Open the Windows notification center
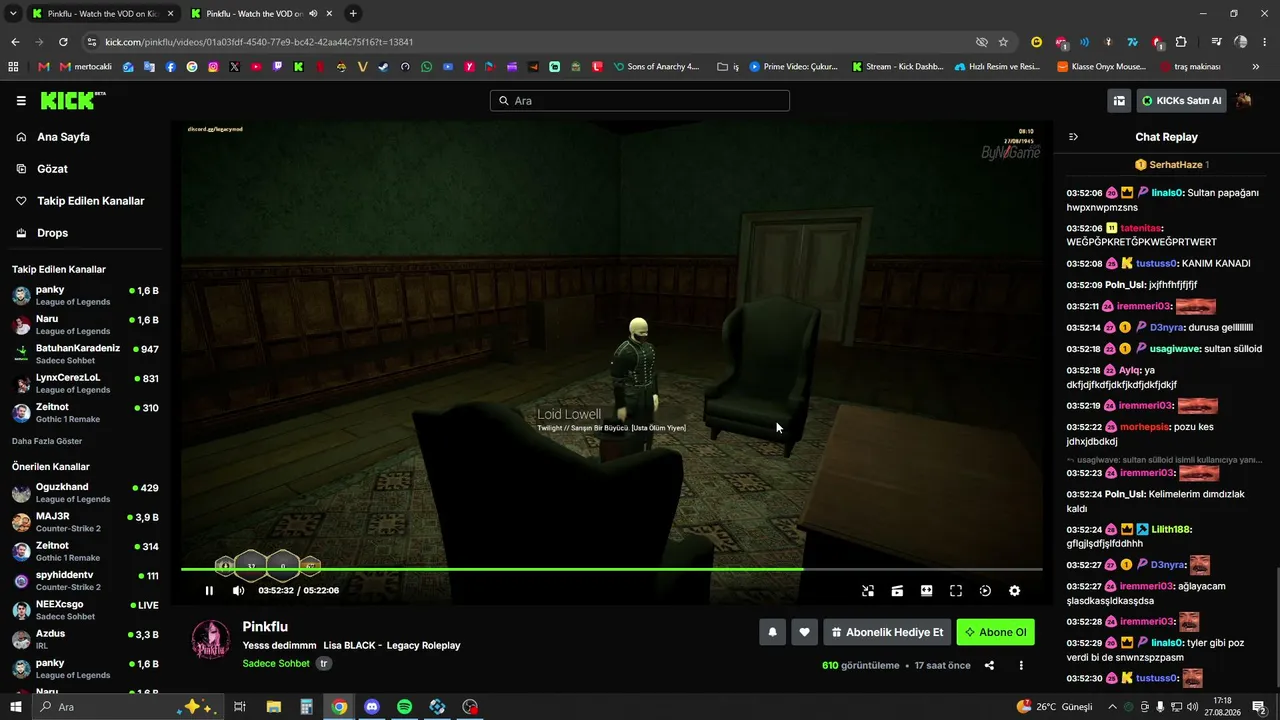 tap(1259, 707)
